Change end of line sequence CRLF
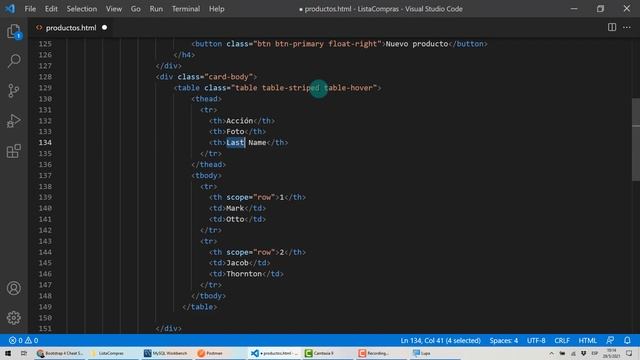Image resolution: width=640 pixels, height=360 pixels. (562, 340)
